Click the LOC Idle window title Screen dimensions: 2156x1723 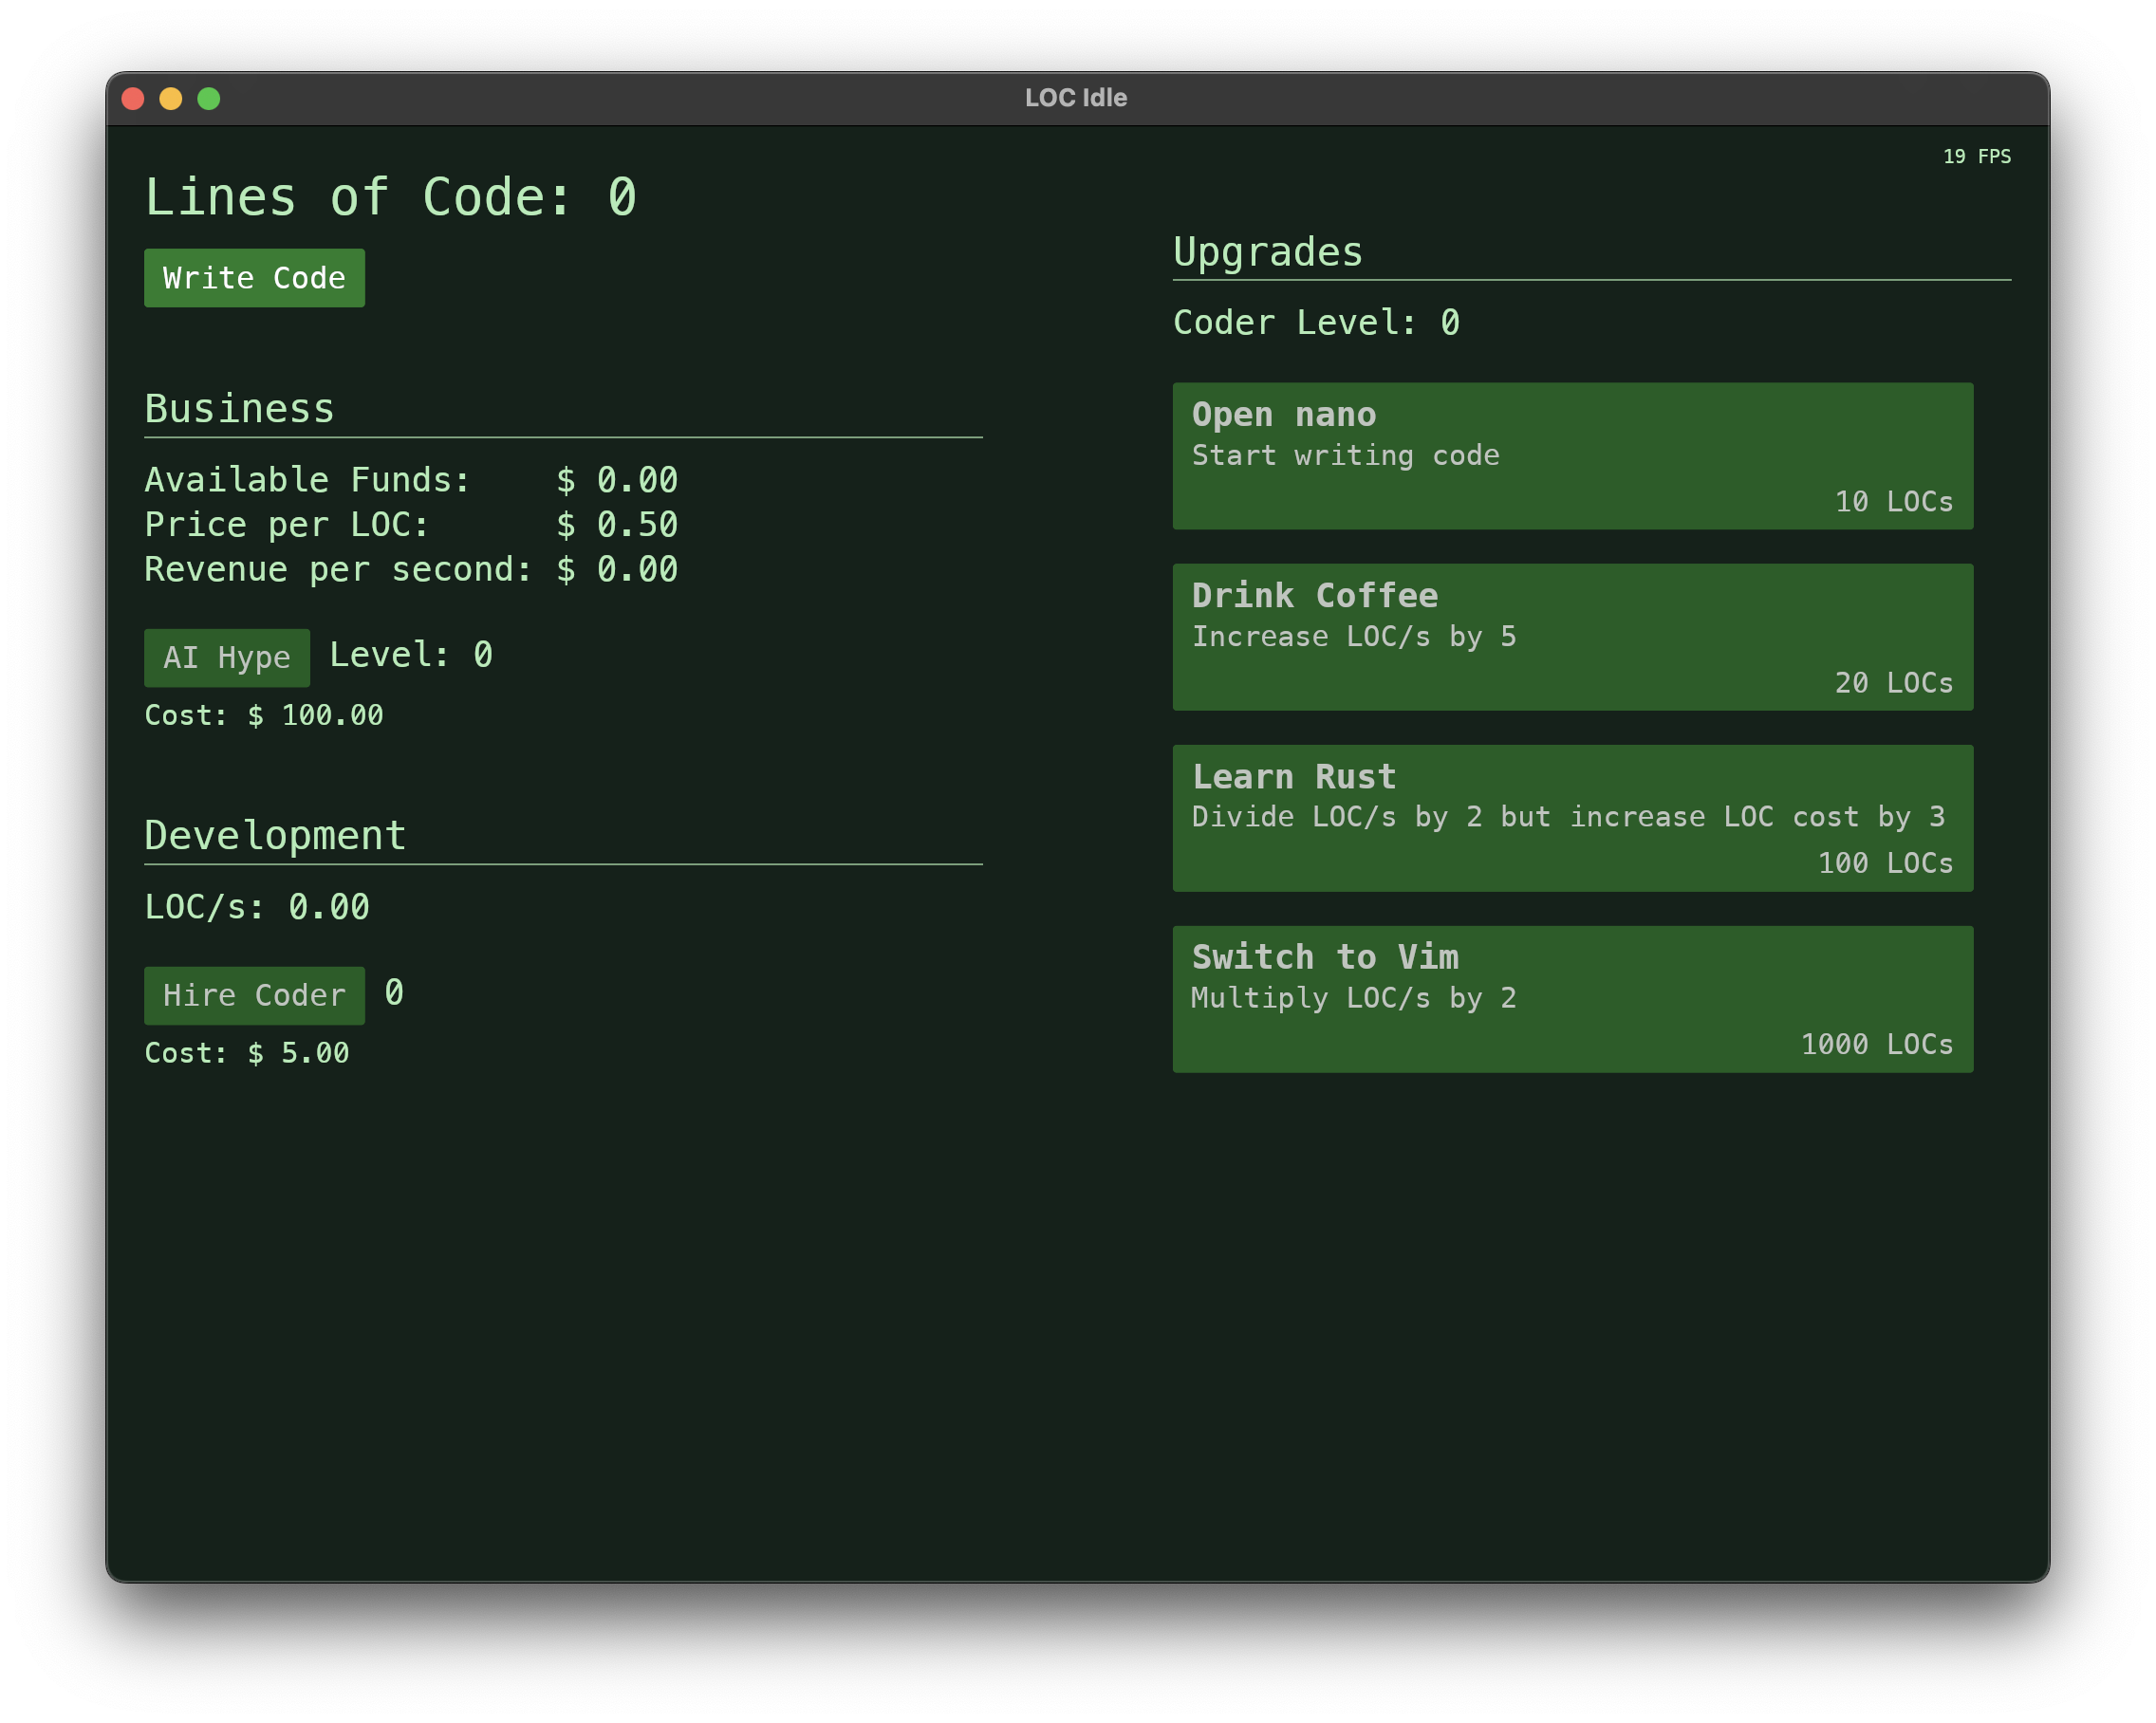[1076, 98]
